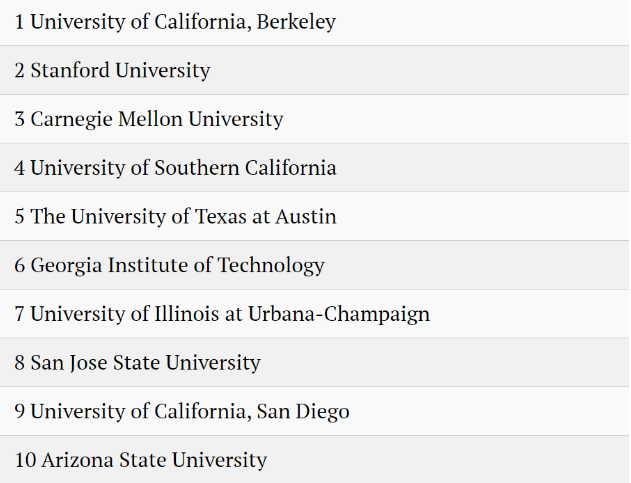Click rank number 2 beside Stanford
Viewport: 631px width, 483px height.
tap(20, 71)
